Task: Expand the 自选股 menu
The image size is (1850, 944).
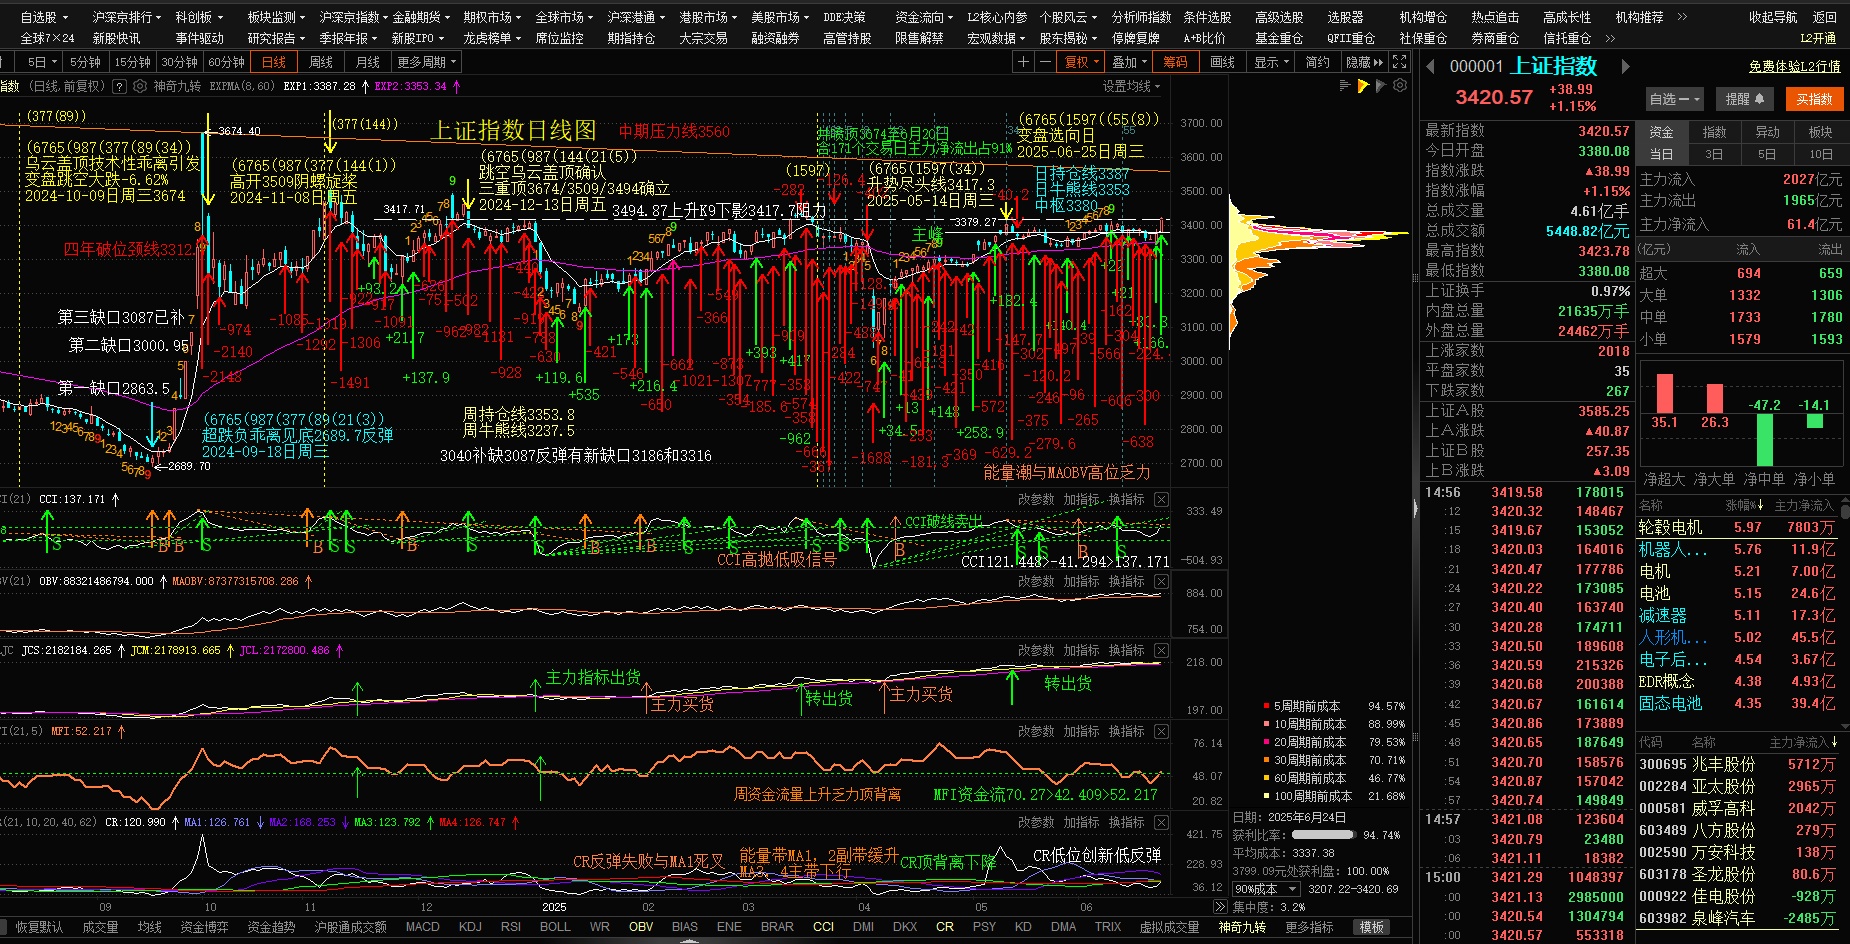Action: coord(44,17)
